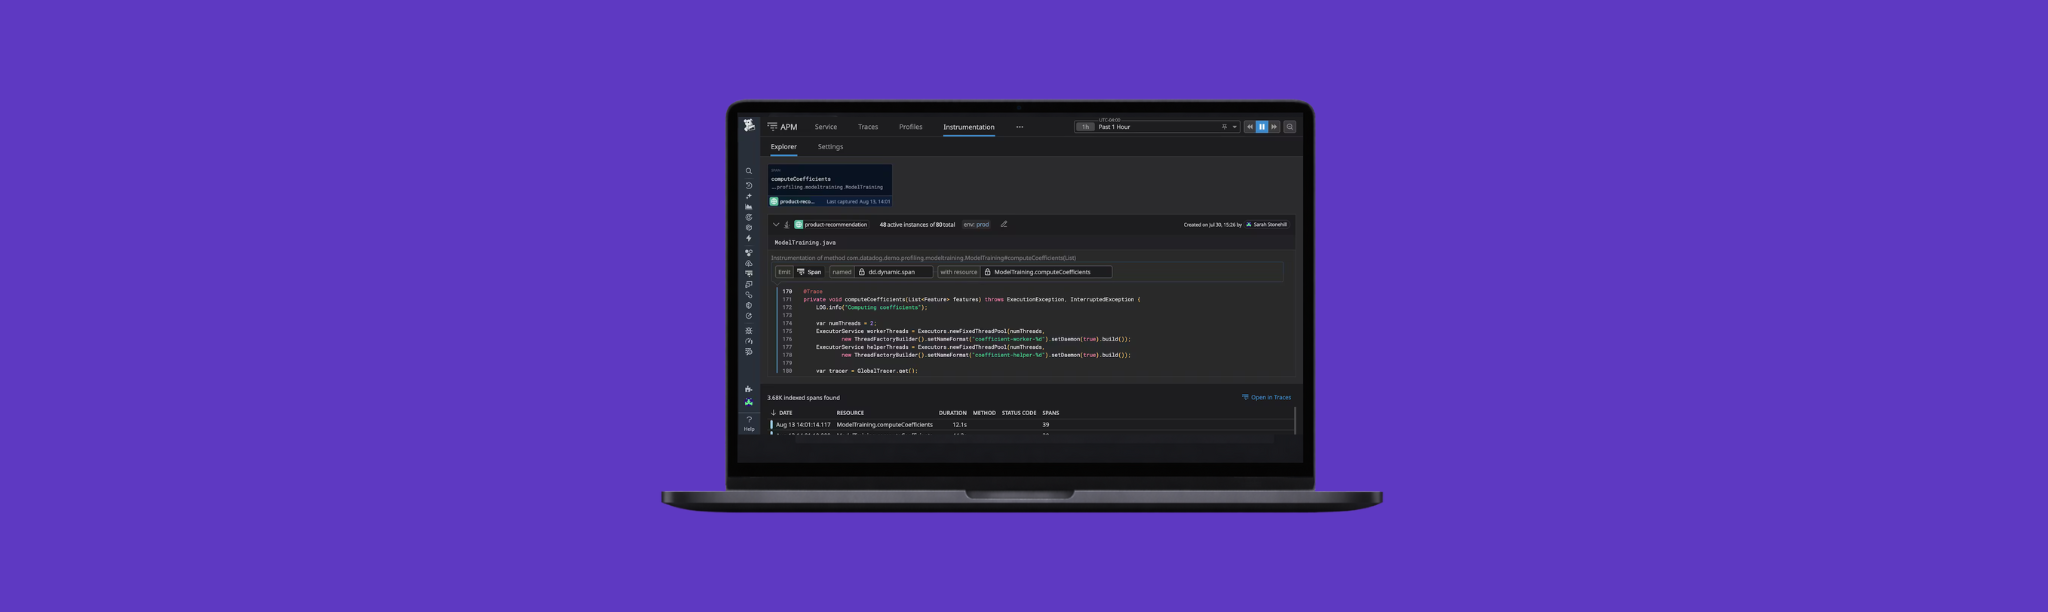Open Integrations puzzle piece icon
Image resolution: width=2048 pixels, height=612 pixels.
coord(749,389)
